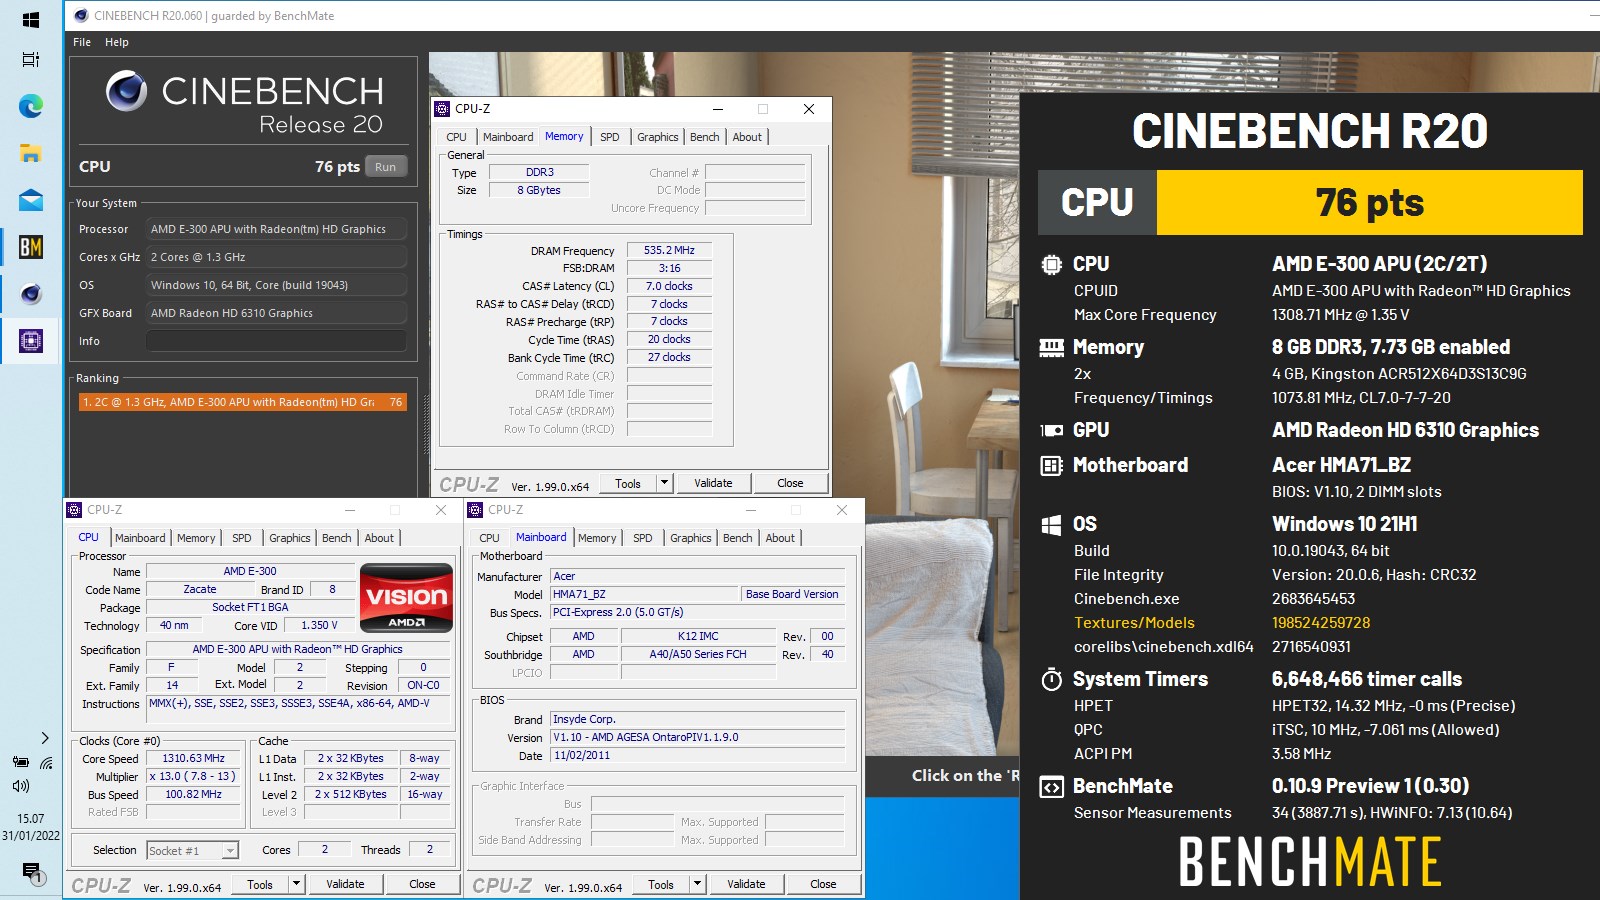Switch to Cinebench taskbar icon
Viewport: 1600px width, 900px height.
30,294
